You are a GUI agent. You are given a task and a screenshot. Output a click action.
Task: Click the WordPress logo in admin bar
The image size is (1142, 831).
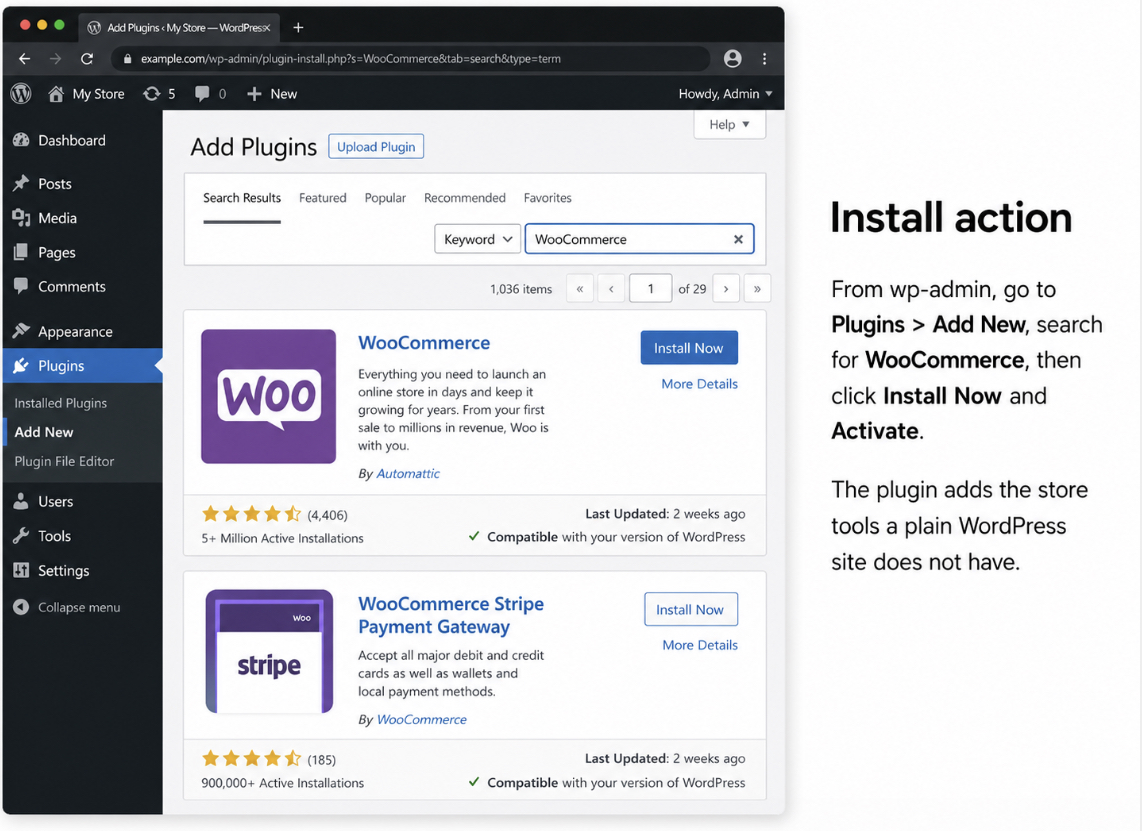tap(21, 93)
